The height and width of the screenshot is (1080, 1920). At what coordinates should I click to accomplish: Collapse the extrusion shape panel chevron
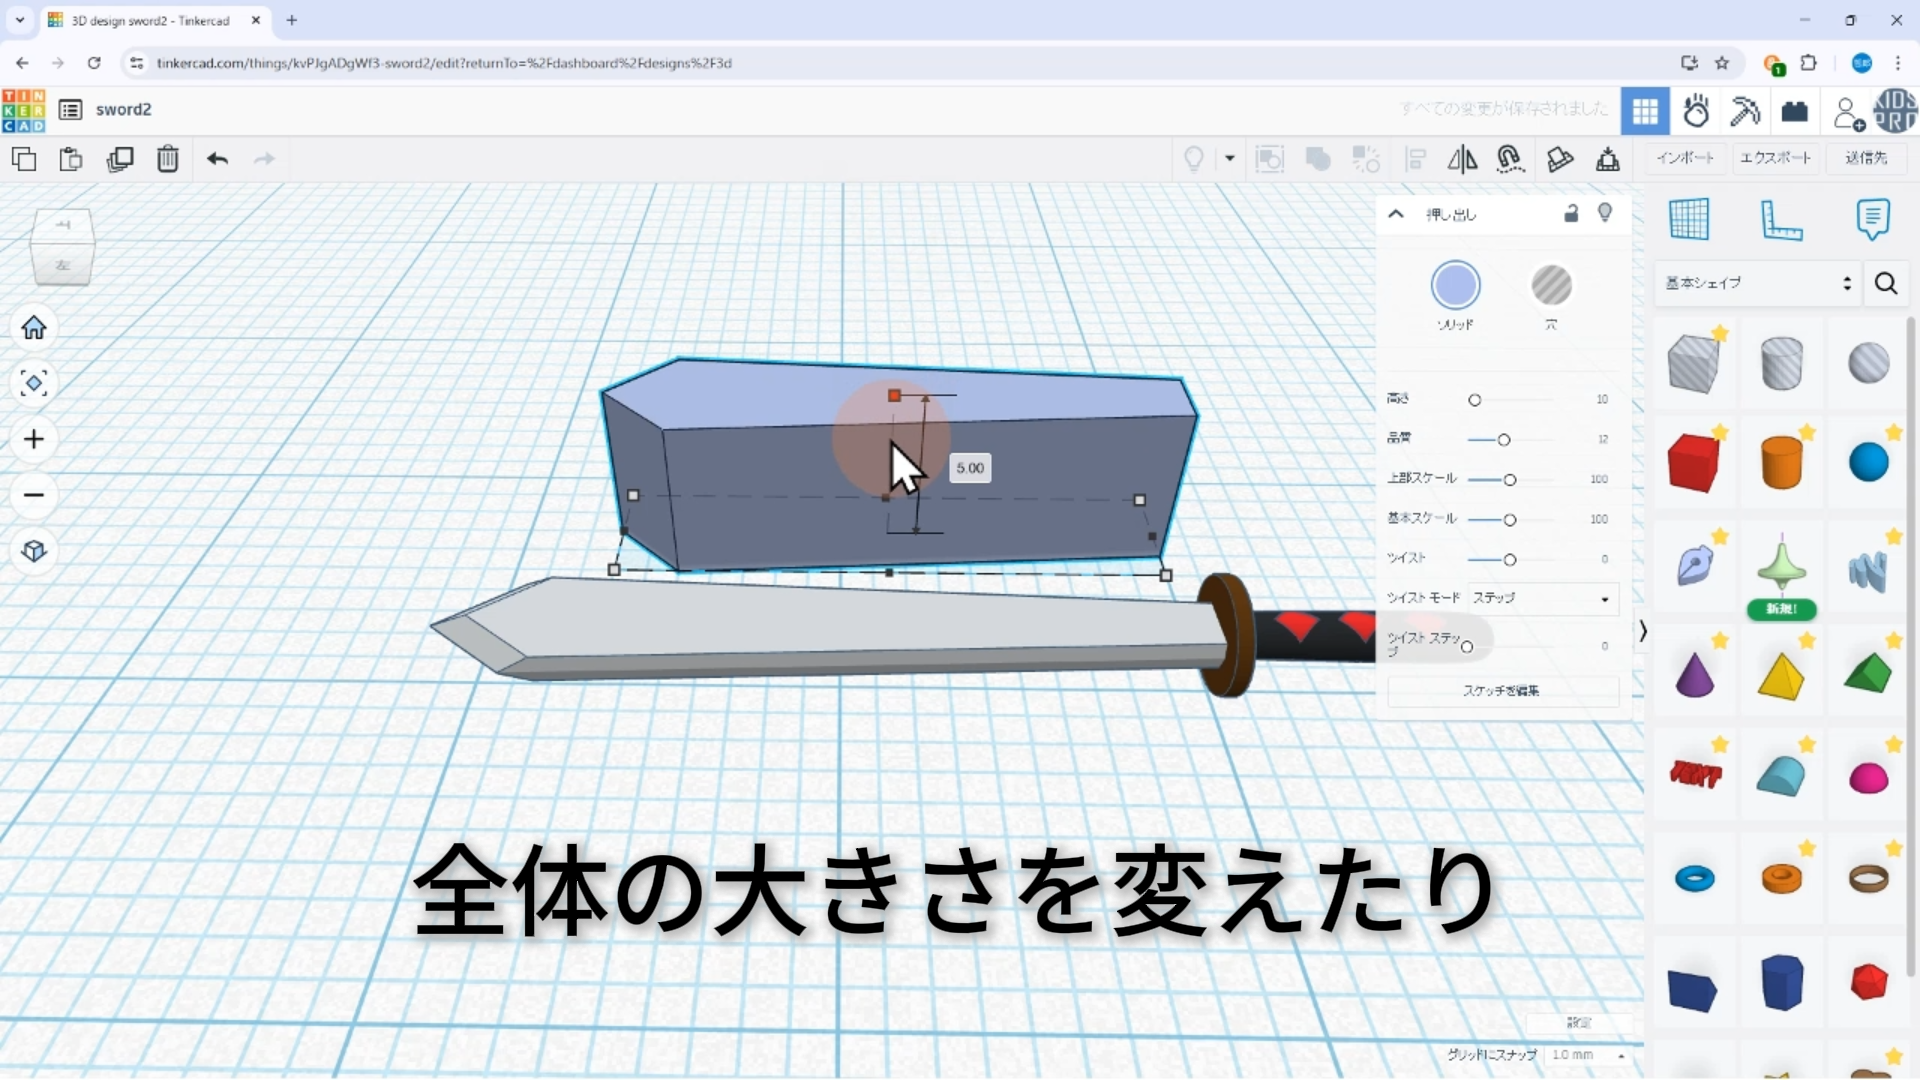tap(1396, 214)
